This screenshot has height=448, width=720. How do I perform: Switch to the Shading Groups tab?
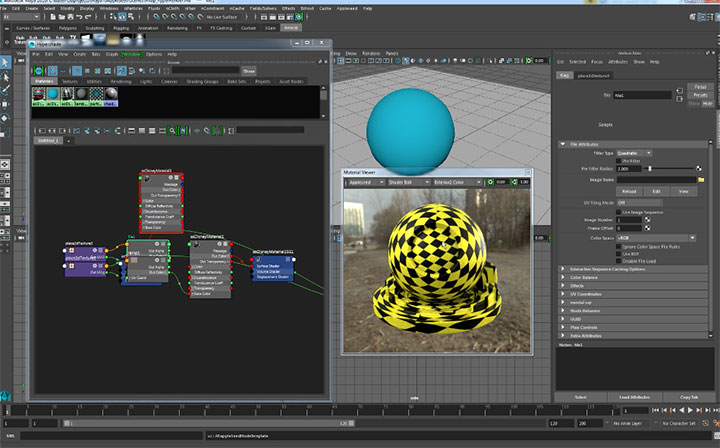coord(202,81)
